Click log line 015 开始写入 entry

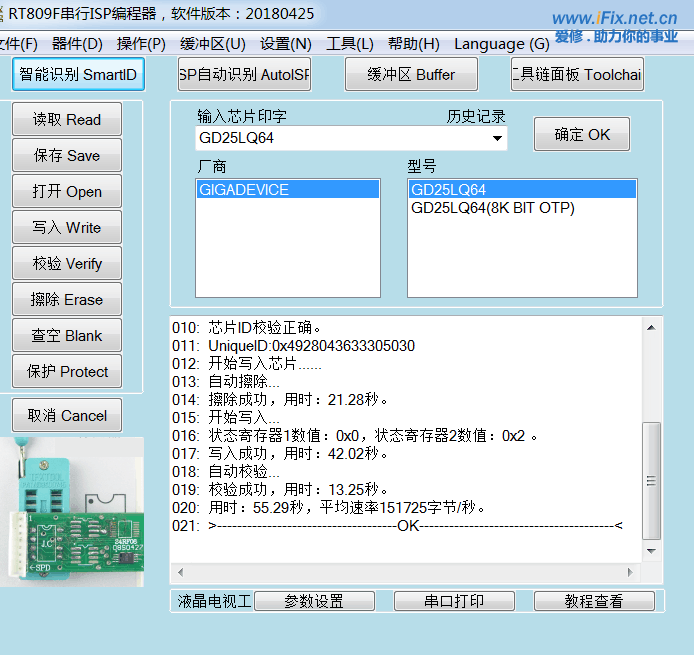(x=226, y=418)
